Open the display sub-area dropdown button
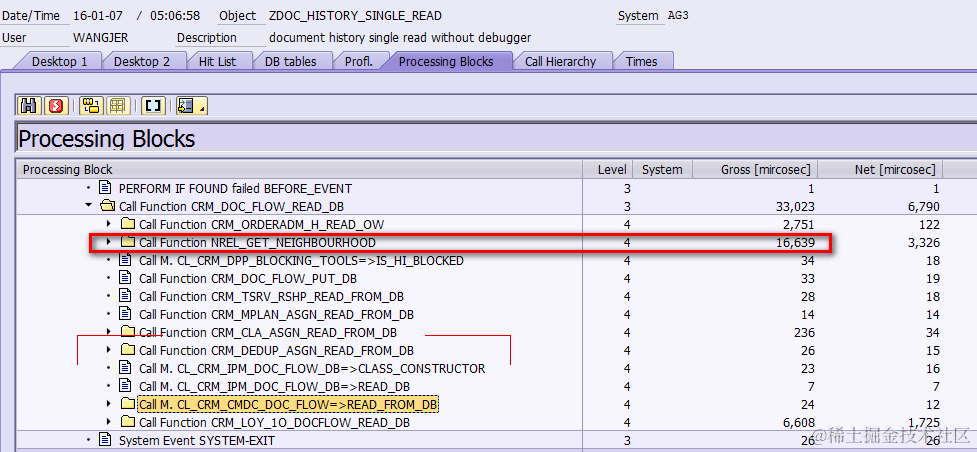The height and width of the screenshot is (452, 977). click(191, 106)
